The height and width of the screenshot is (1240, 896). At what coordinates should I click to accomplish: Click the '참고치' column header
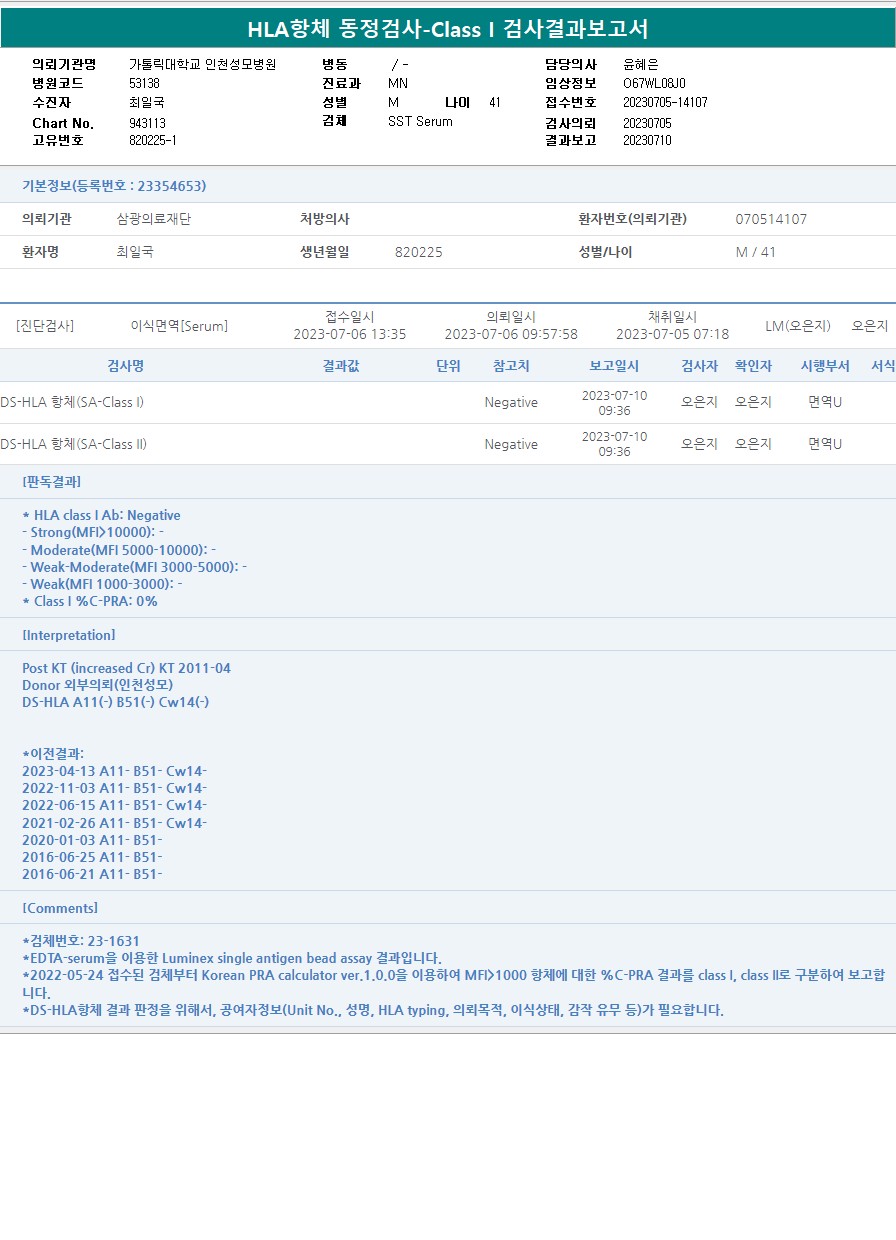pyautogui.click(x=511, y=366)
